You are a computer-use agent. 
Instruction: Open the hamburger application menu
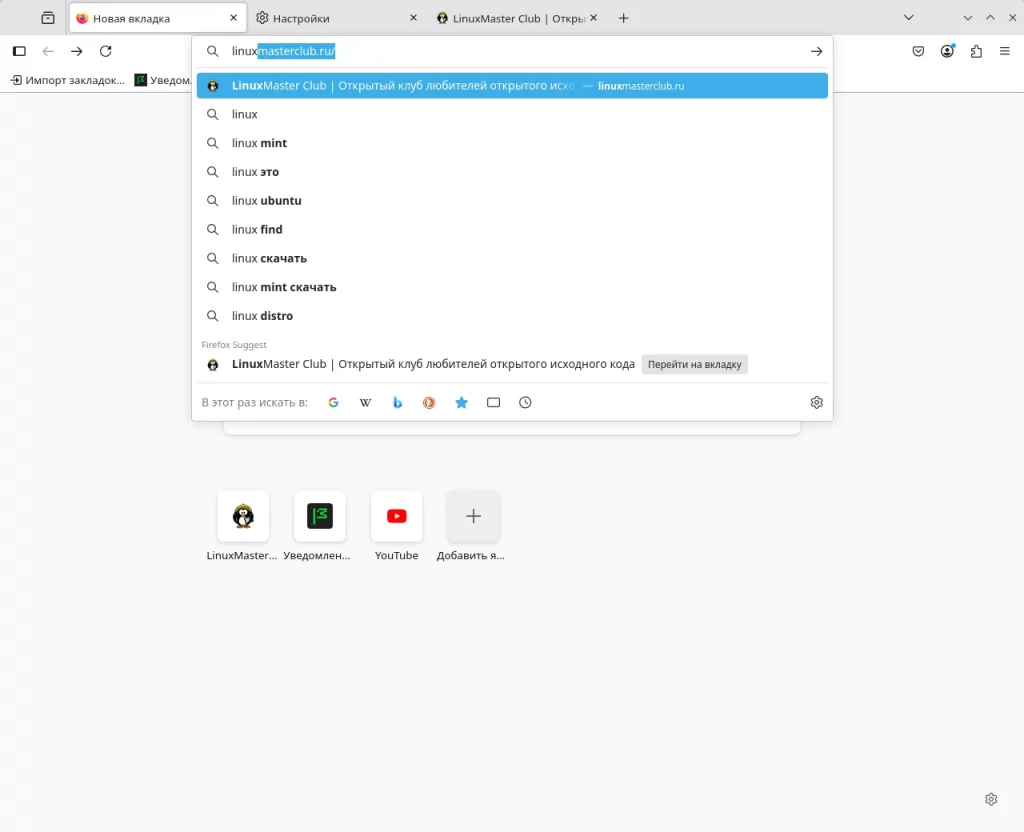coord(1004,51)
